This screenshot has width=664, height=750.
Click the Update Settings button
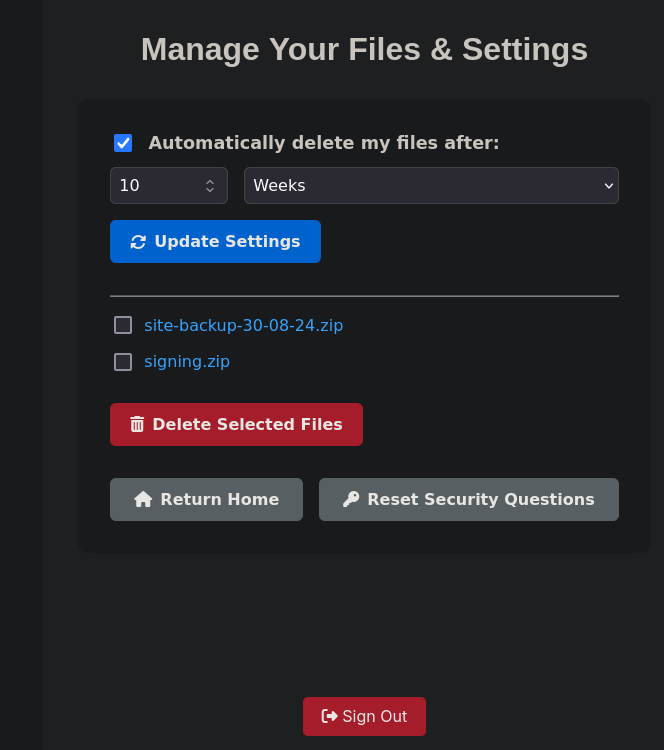pos(215,242)
